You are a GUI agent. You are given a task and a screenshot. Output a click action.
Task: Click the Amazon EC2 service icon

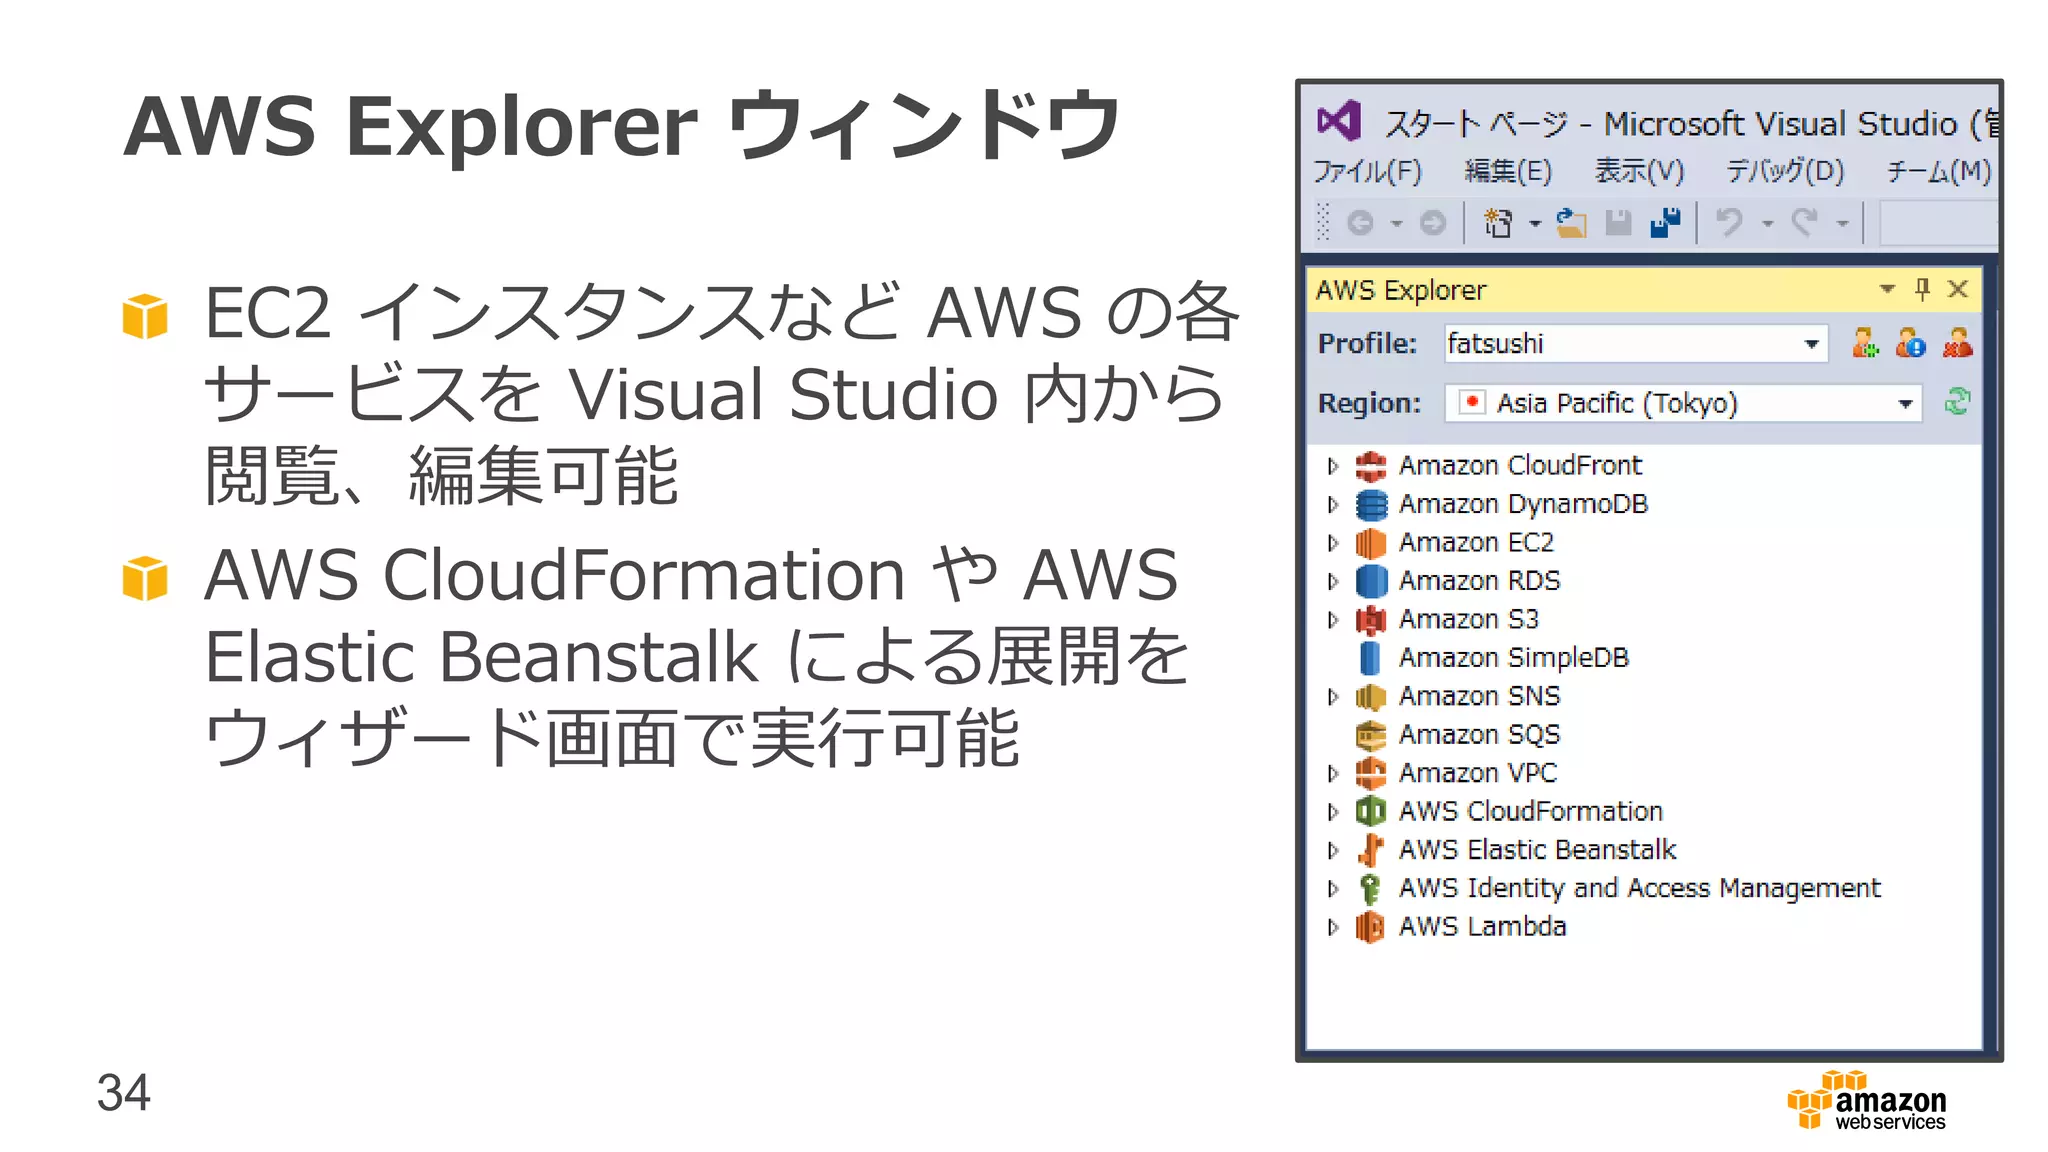[x=1371, y=543]
